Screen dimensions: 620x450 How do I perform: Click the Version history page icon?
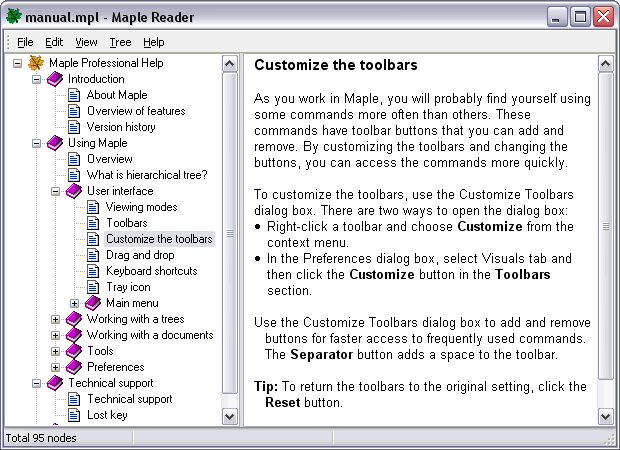(74, 127)
